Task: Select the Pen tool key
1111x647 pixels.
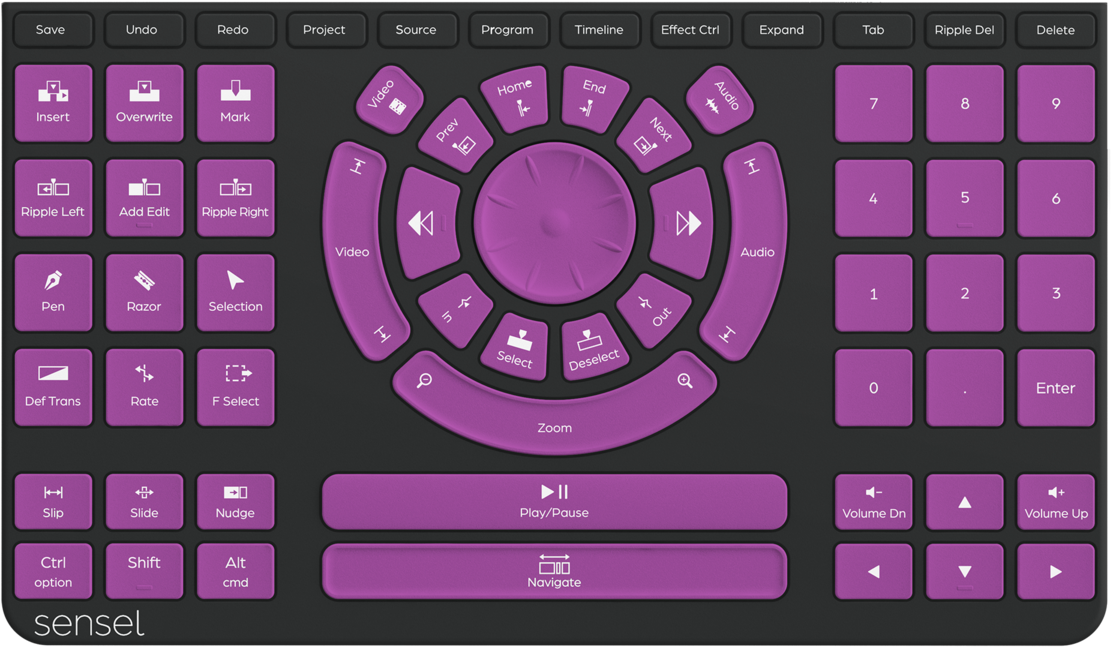Action: pyautogui.click(x=53, y=293)
